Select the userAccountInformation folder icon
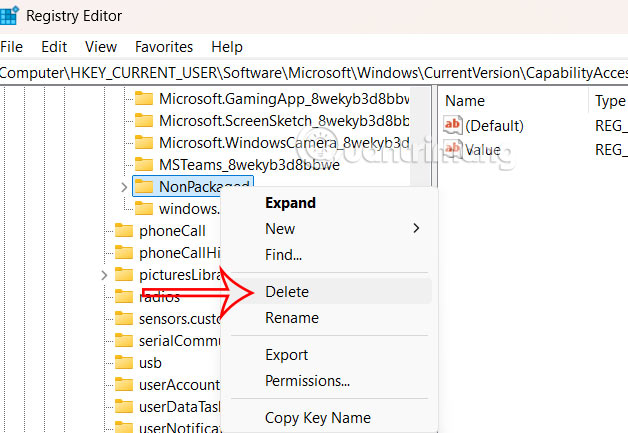 point(124,385)
